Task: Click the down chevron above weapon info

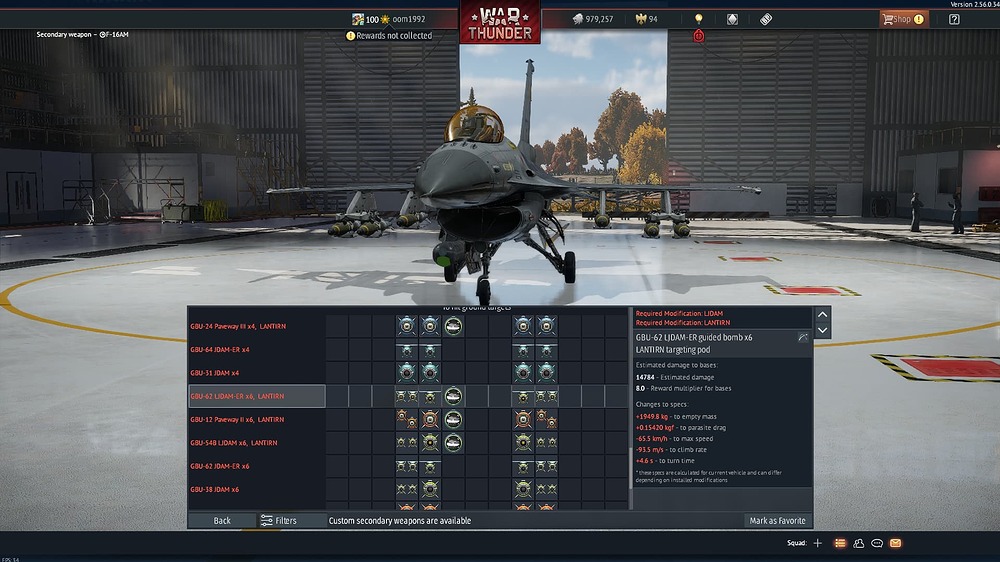Action: (822, 330)
